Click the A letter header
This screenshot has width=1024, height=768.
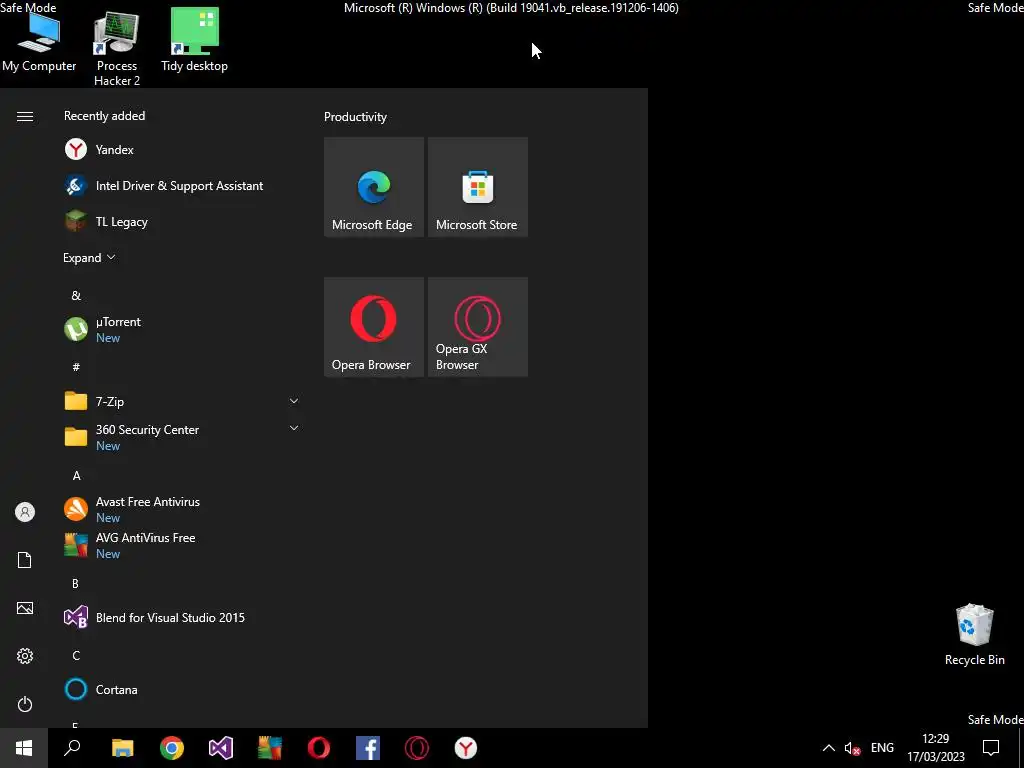point(76,475)
